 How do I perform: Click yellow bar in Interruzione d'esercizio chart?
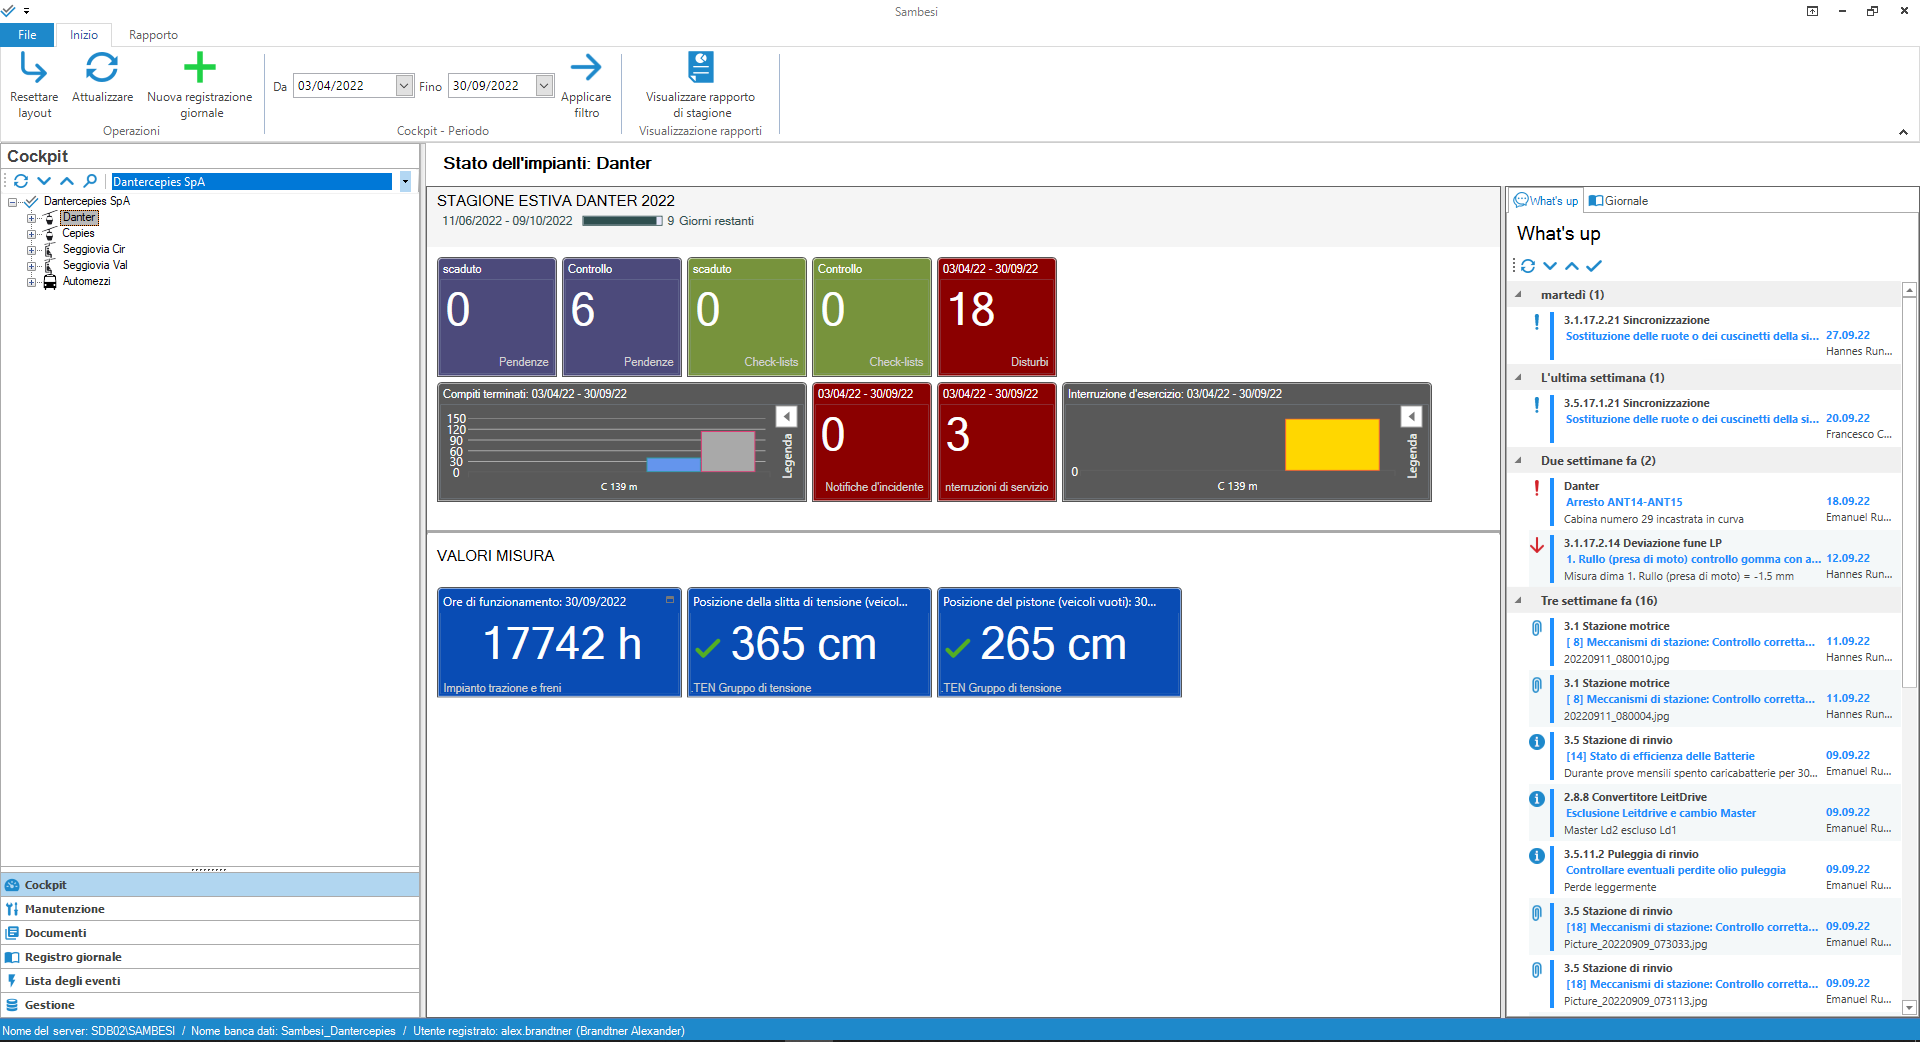(1332, 445)
